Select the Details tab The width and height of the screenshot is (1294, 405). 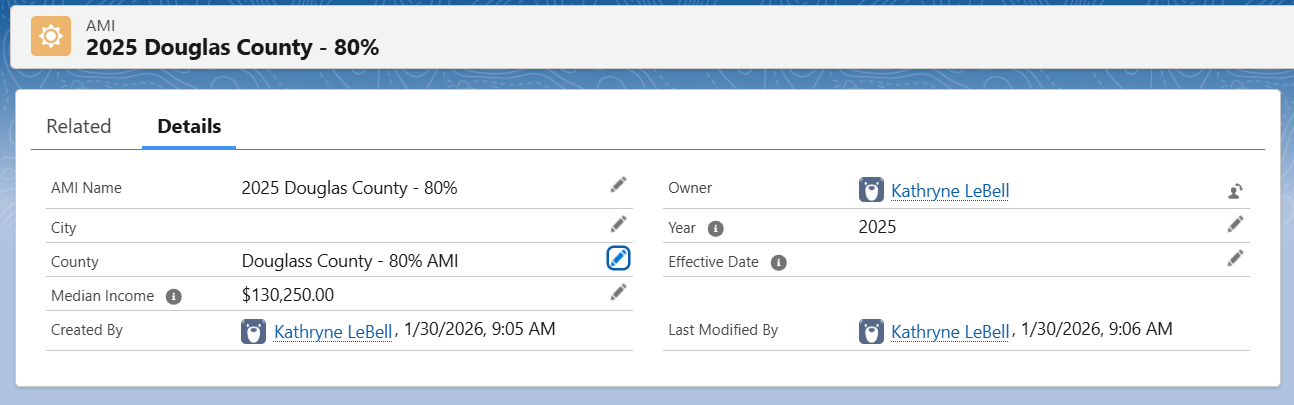[x=189, y=127]
